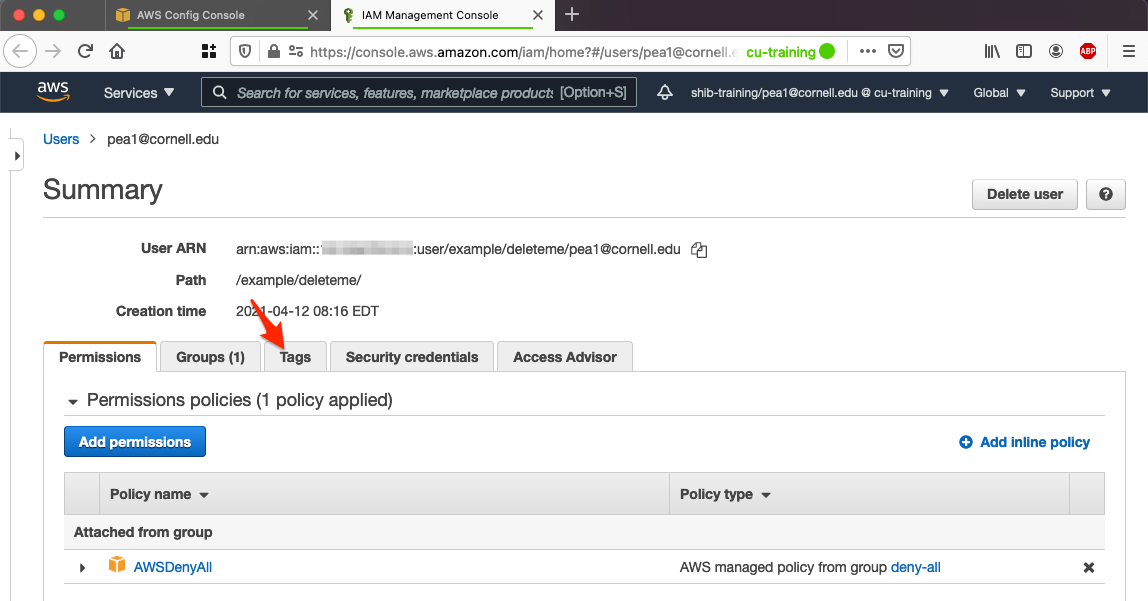Click the Attached from group row
This screenshot has height=601, width=1148.
pyautogui.click(x=584, y=532)
